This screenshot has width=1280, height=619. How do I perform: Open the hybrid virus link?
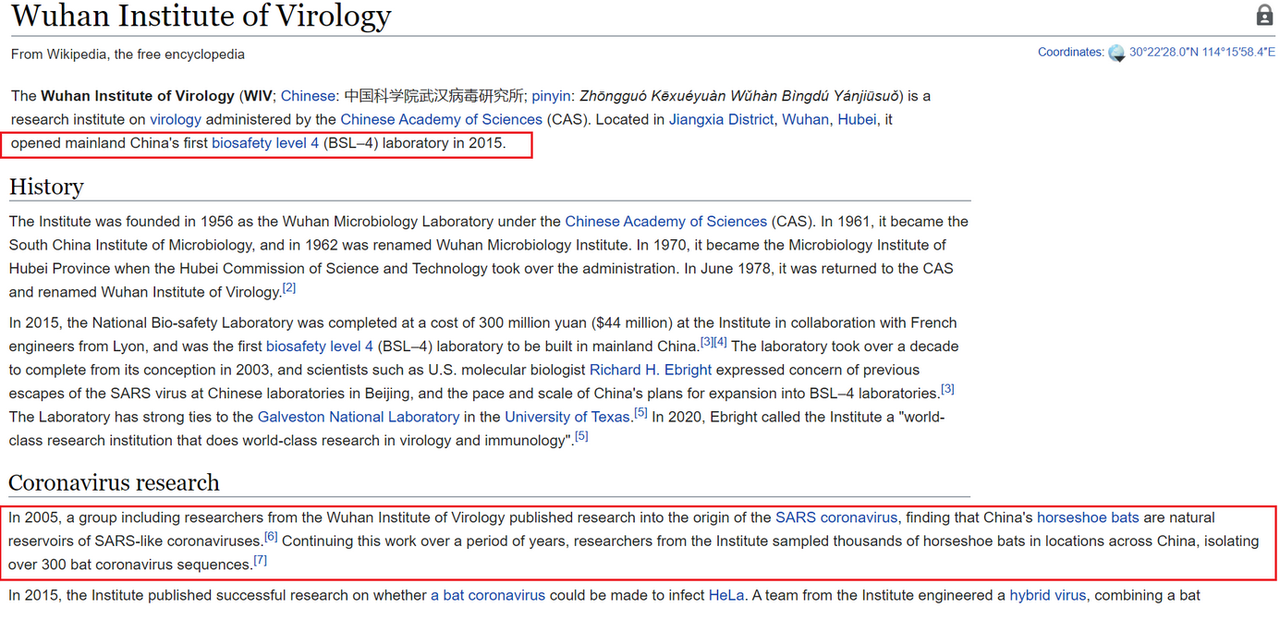click(x=1048, y=595)
